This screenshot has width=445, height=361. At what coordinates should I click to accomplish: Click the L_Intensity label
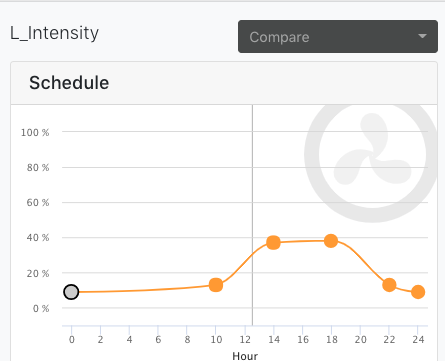54,33
